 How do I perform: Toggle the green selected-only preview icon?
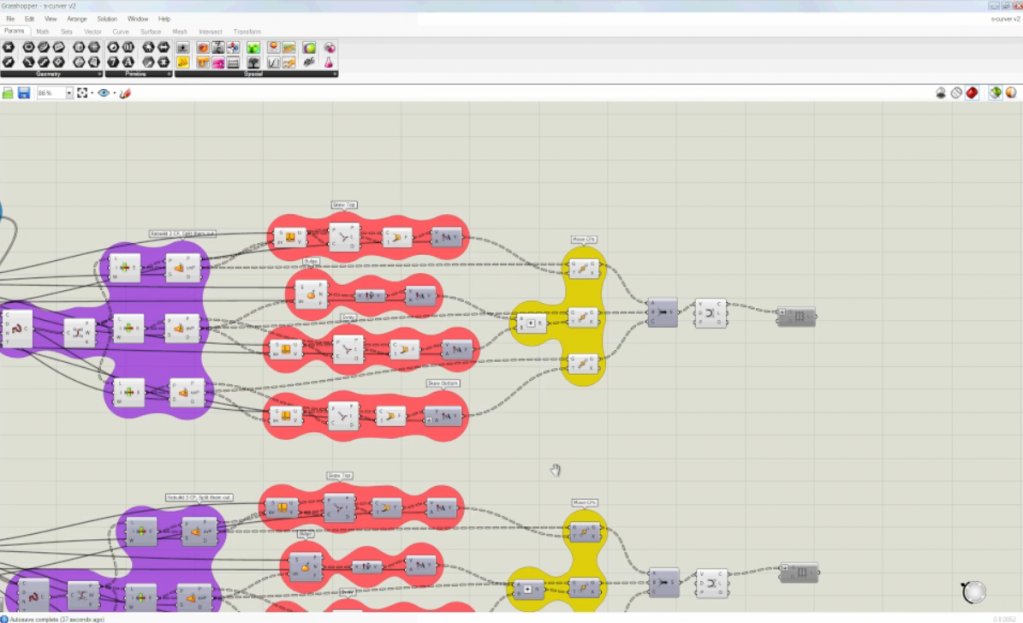click(x=996, y=93)
